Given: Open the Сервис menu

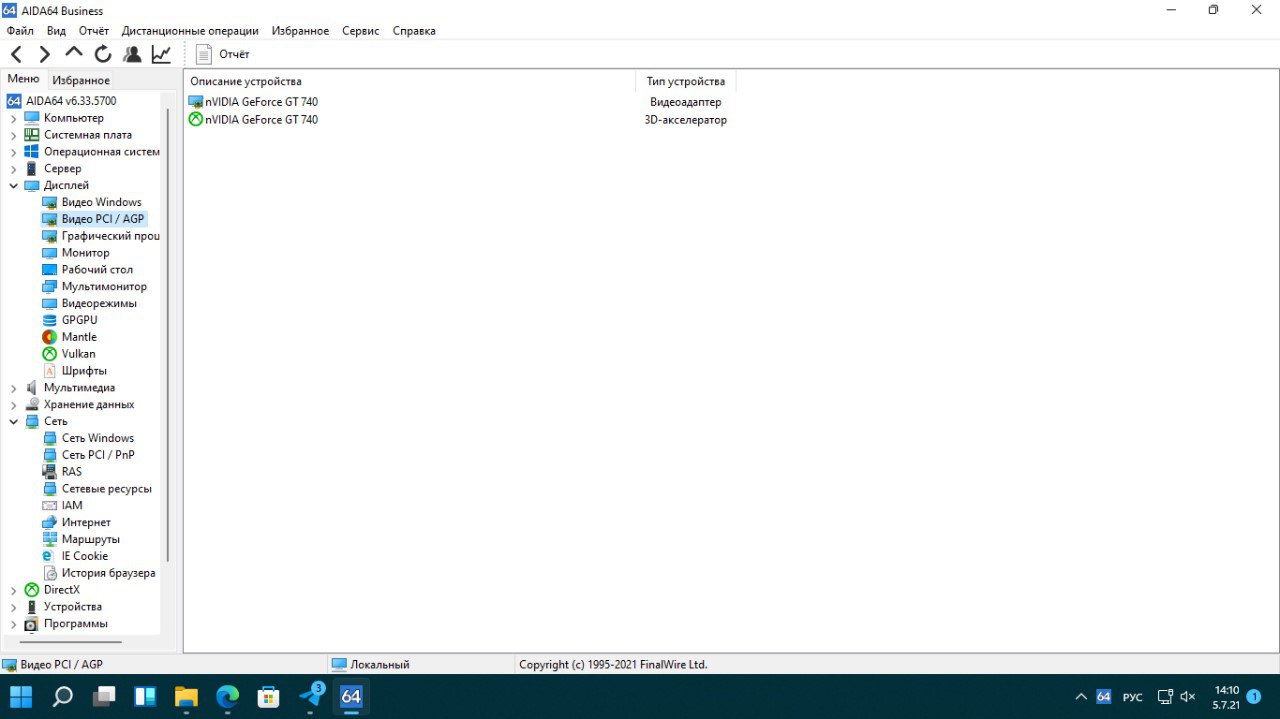Looking at the screenshot, I should pos(361,31).
